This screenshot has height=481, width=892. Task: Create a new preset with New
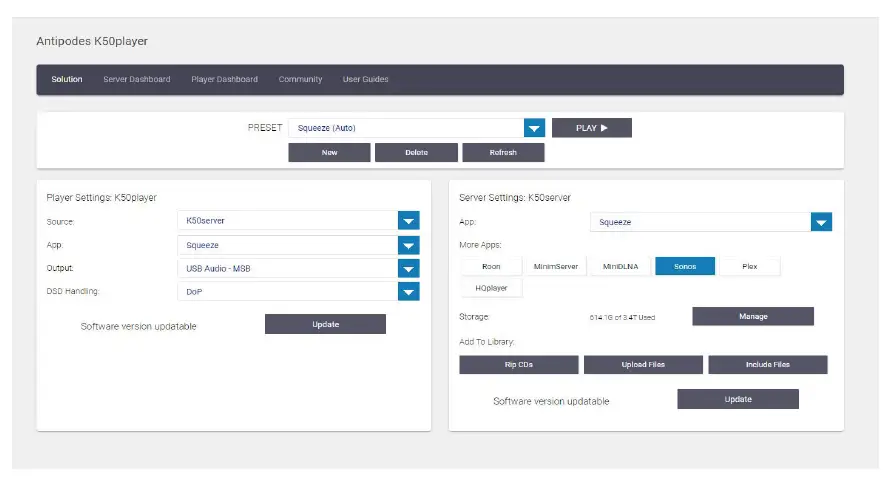(x=329, y=152)
